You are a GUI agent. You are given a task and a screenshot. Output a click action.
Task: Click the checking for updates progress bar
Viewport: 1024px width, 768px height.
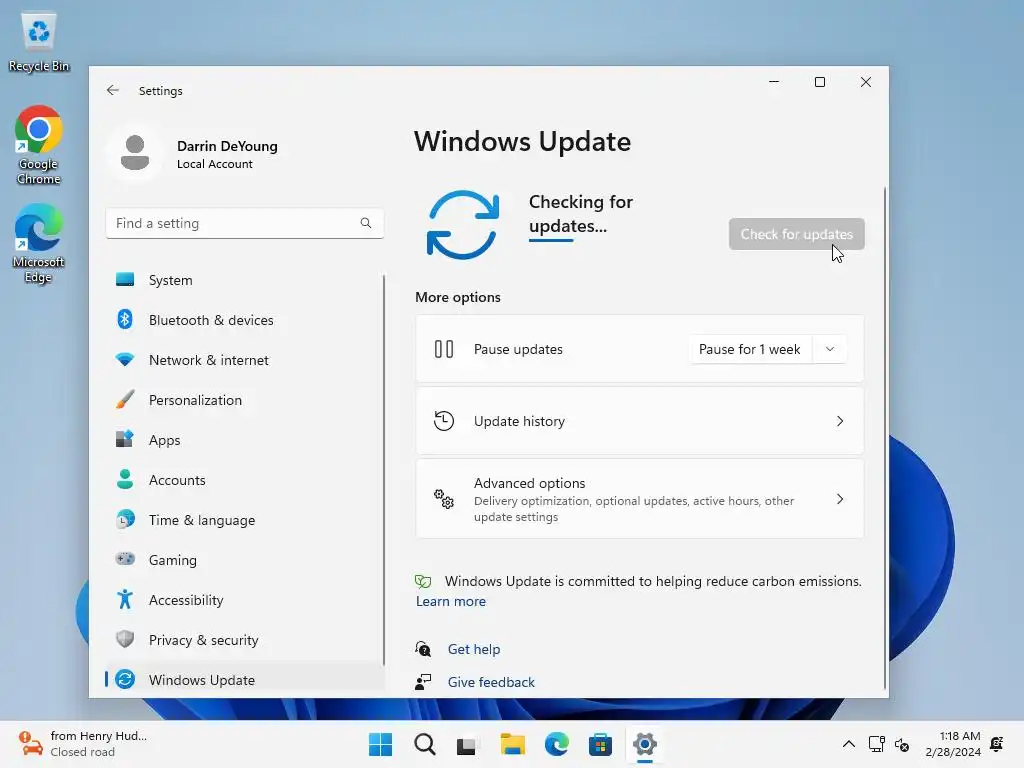[x=551, y=240]
